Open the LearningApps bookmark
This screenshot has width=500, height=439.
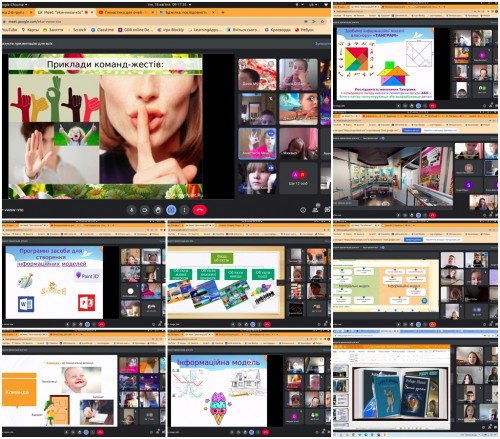204,30
